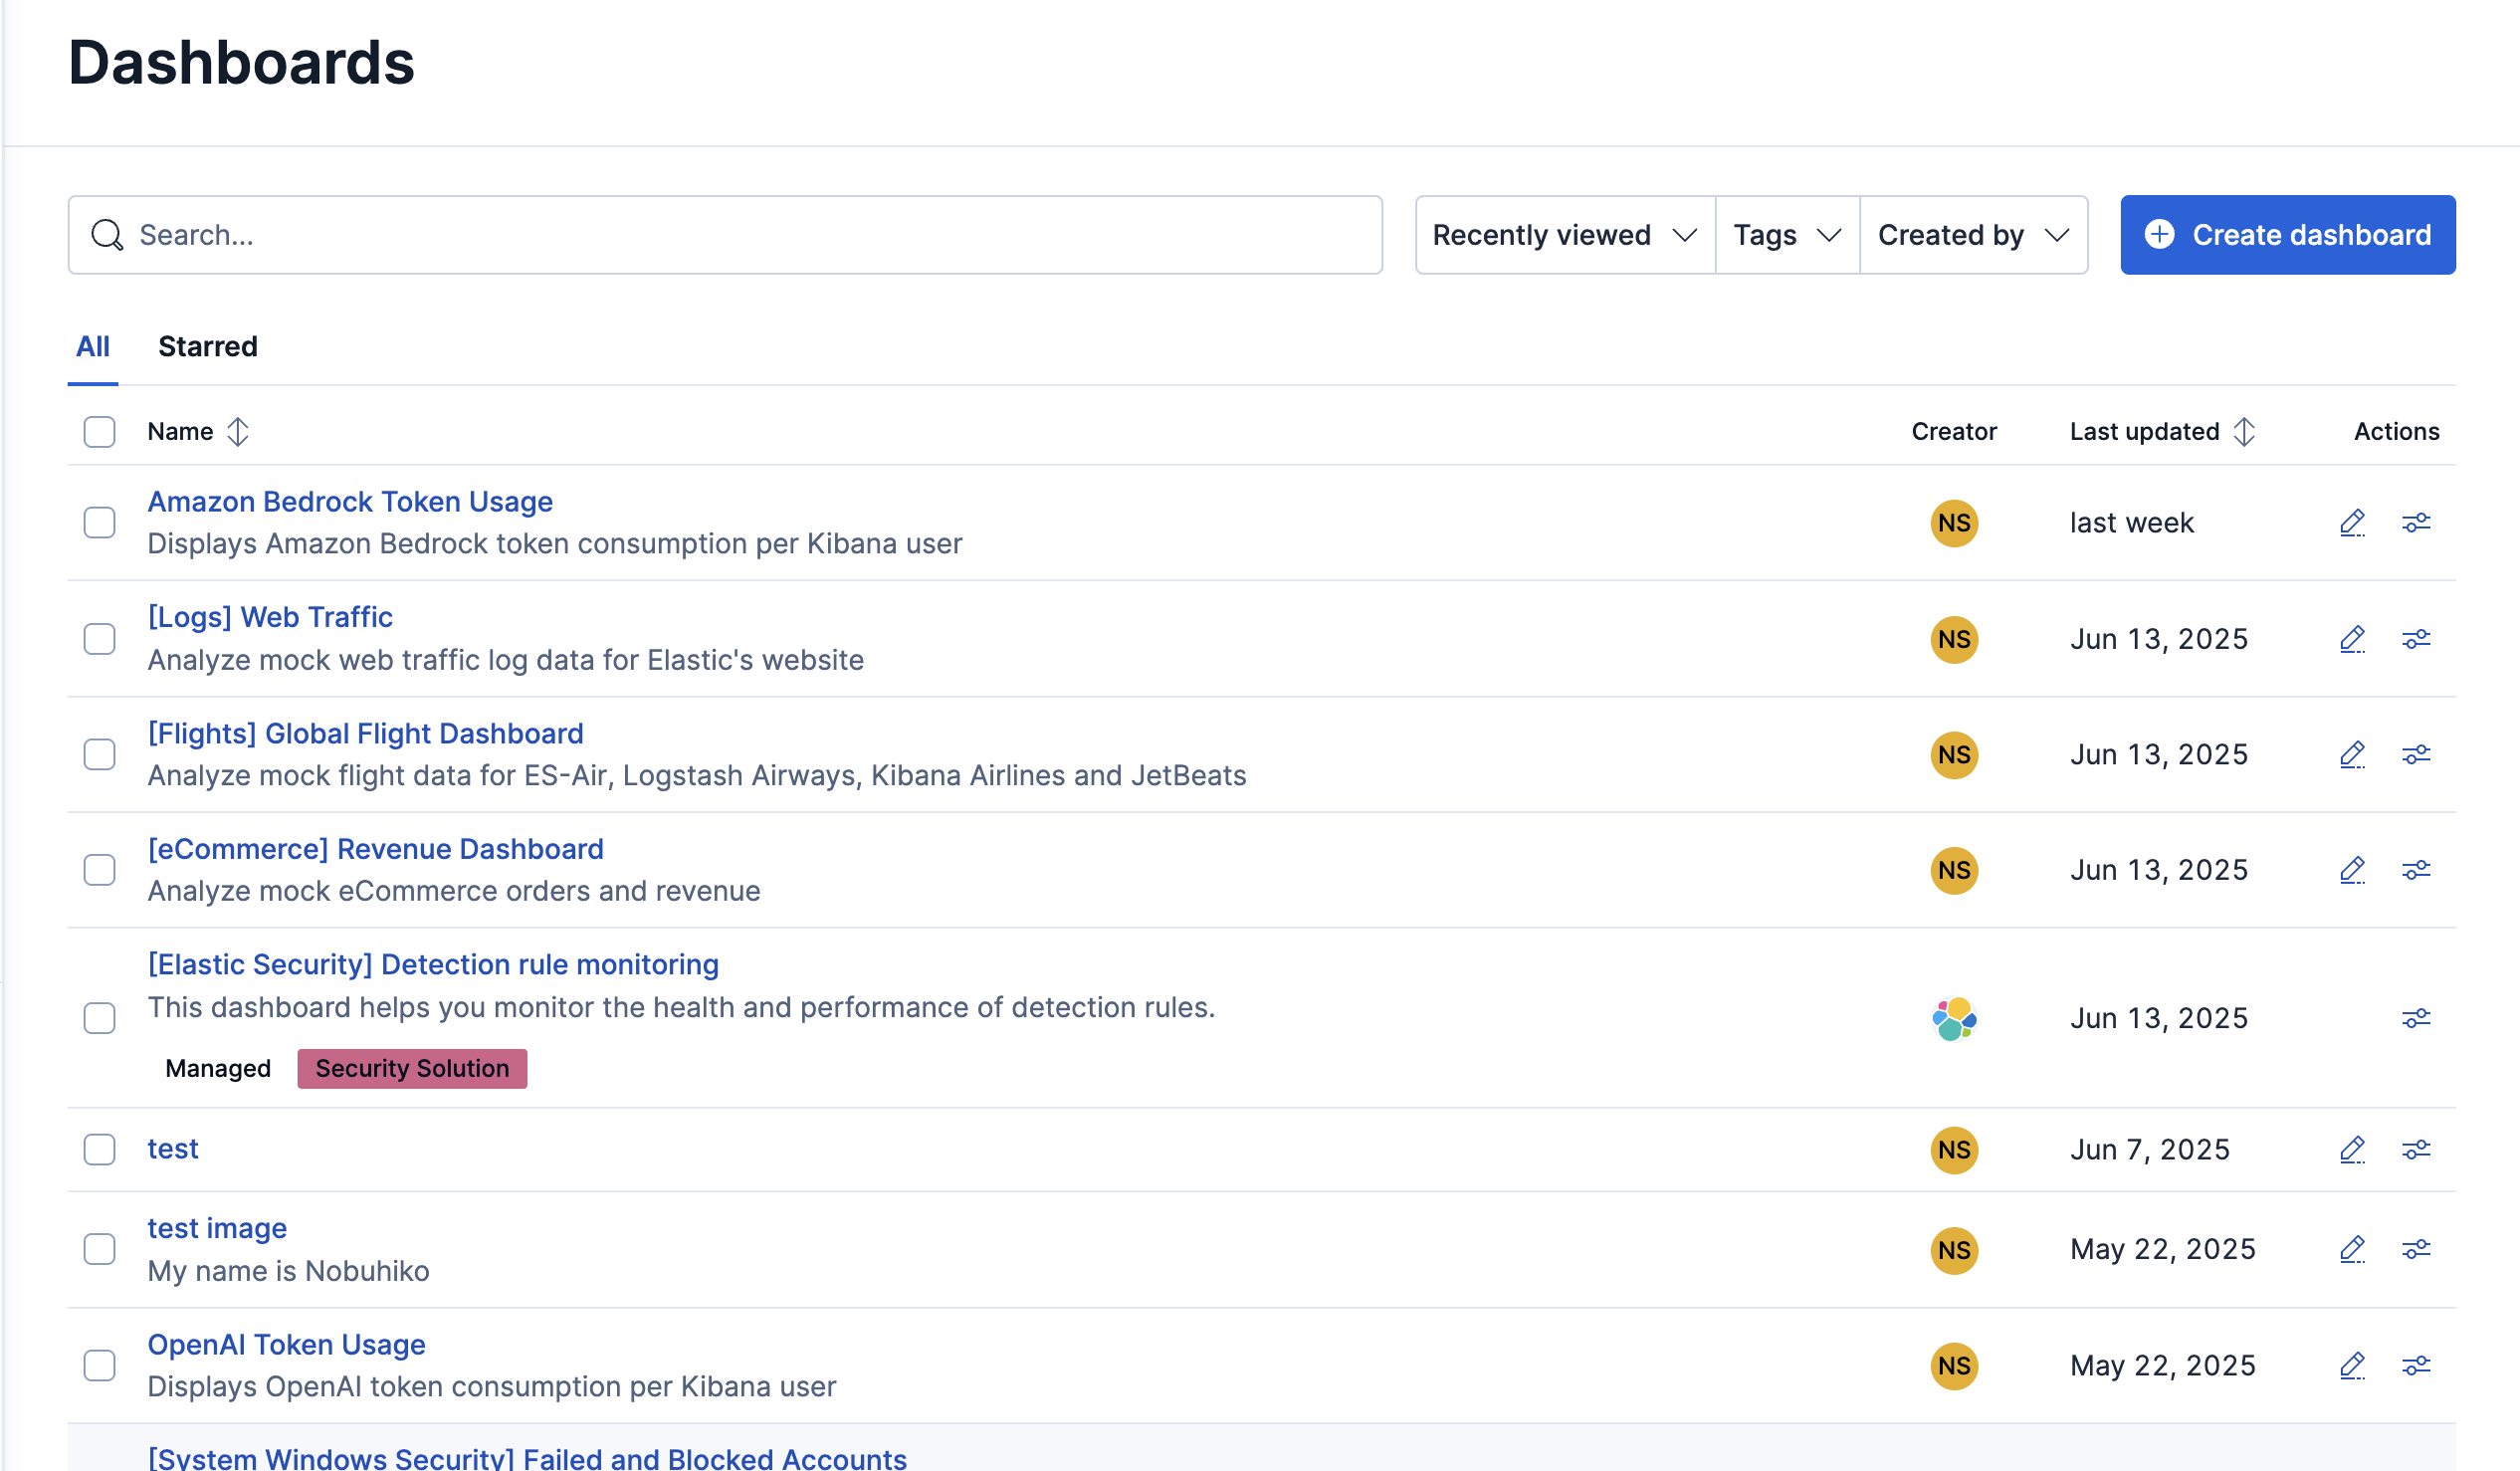The height and width of the screenshot is (1471, 2520).
Task: Click NS creator avatar on OpenAI Token Usage
Action: 1954,1365
